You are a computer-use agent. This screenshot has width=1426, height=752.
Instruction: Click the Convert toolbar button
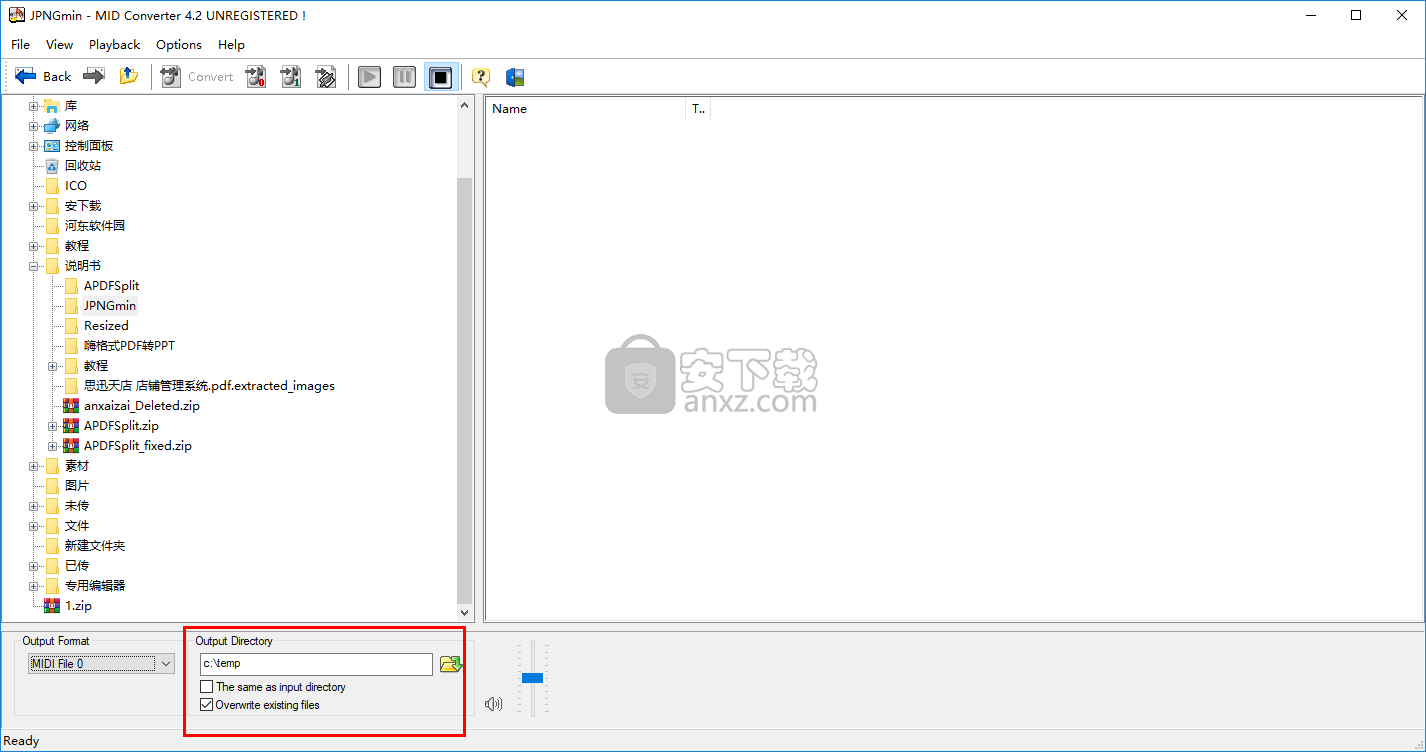pos(197,76)
